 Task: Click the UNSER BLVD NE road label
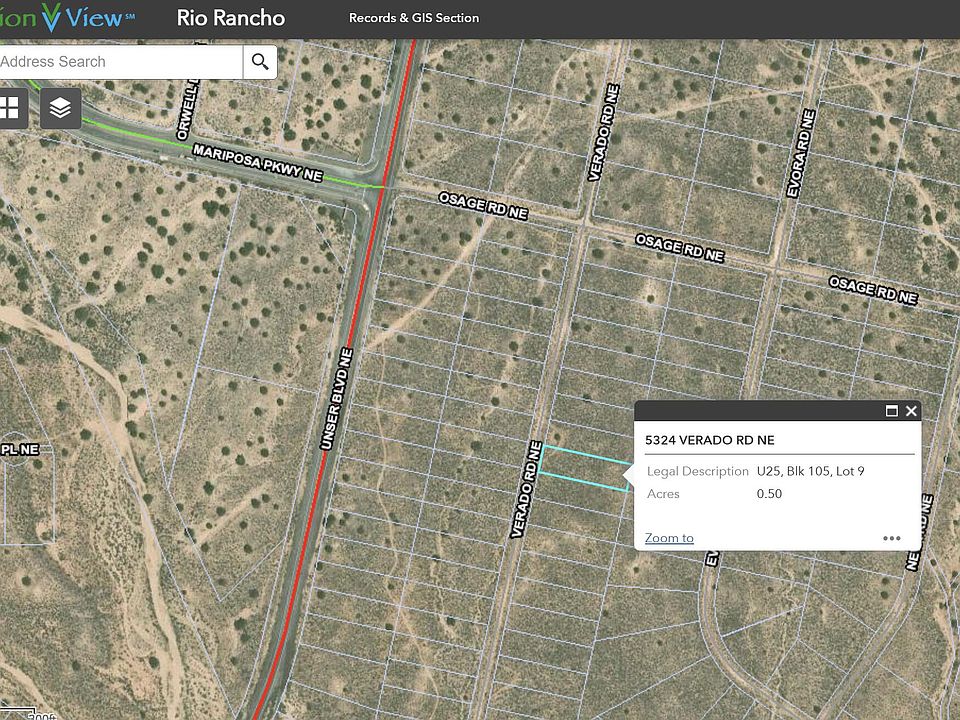click(x=337, y=399)
